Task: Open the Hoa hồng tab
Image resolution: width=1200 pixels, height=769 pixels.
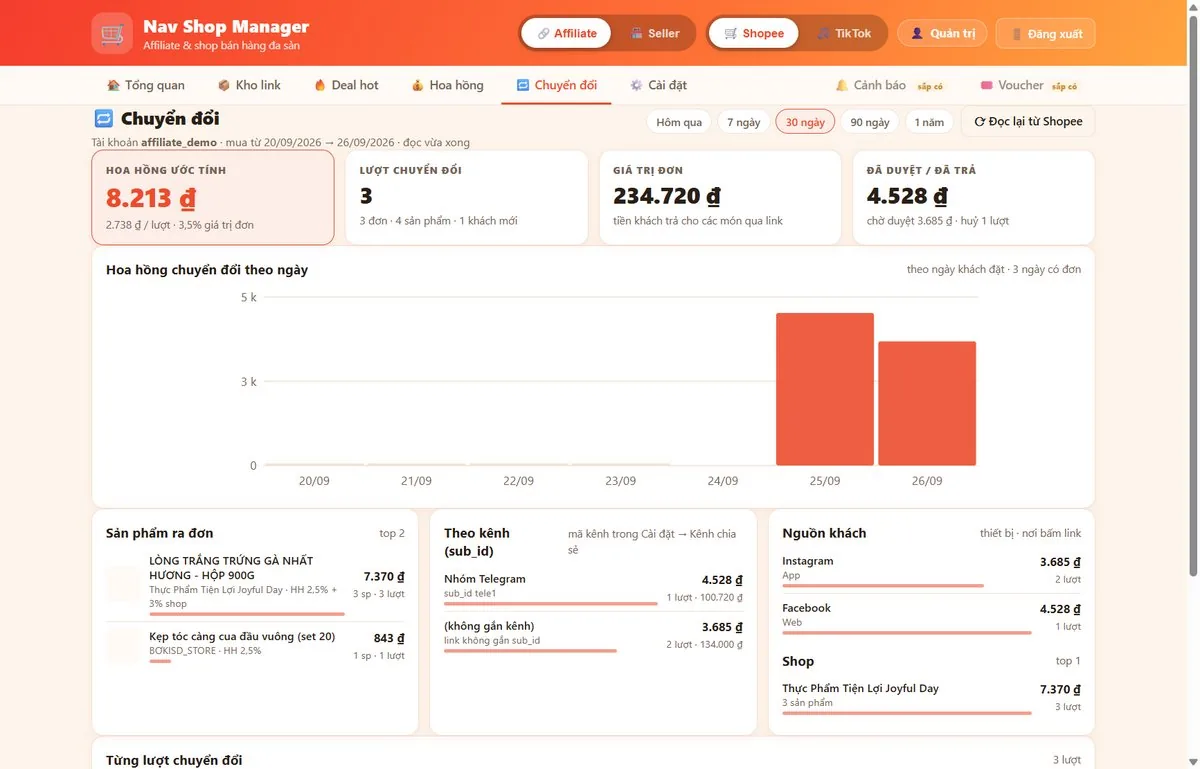Action: [447, 85]
